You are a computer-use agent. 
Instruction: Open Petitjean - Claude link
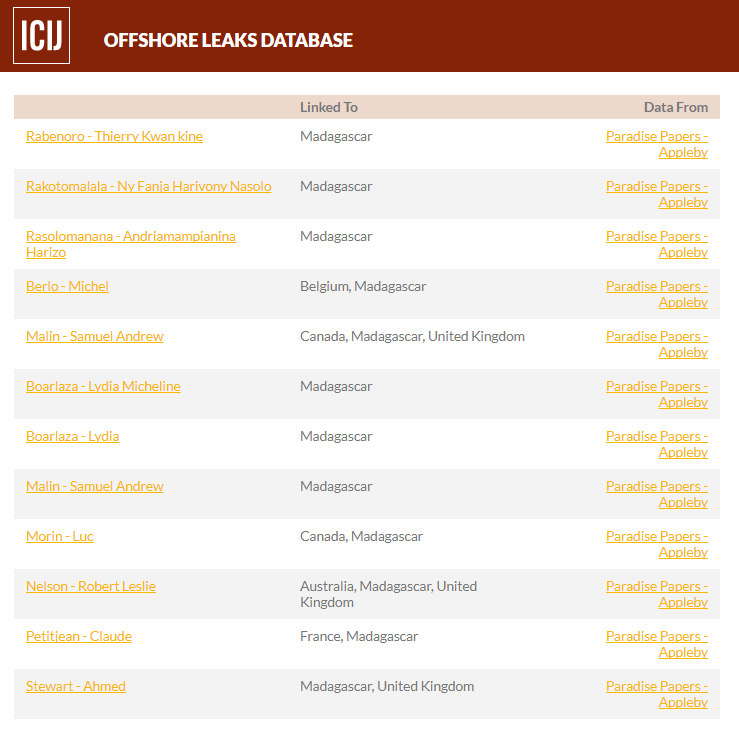pyautogui.click(x=79, y=636)
